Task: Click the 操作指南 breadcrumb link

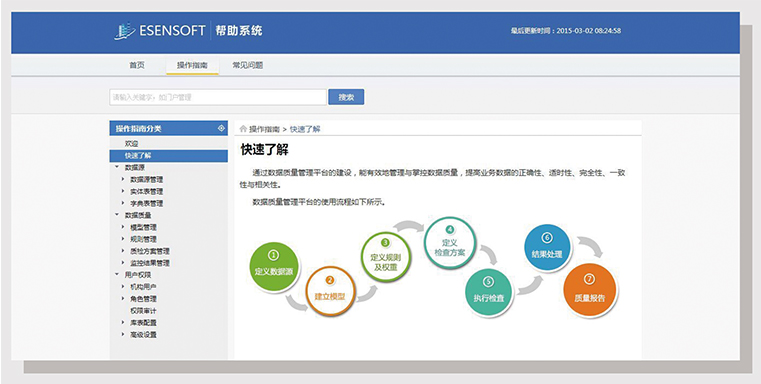Action: (x=265, y=129)
